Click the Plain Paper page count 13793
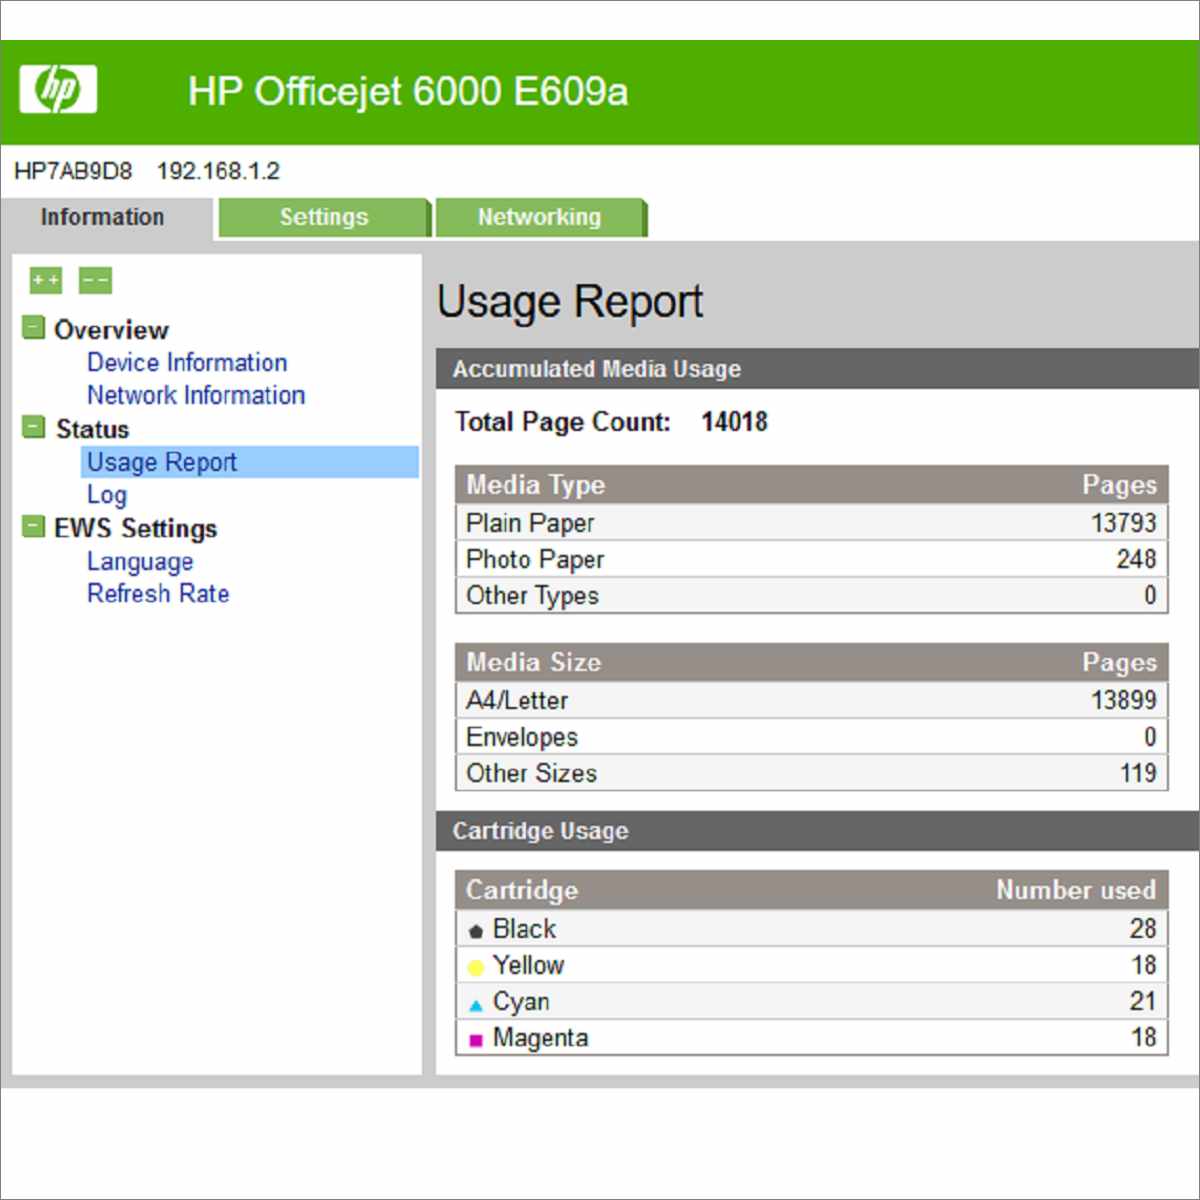 (x=1124, y=523)
